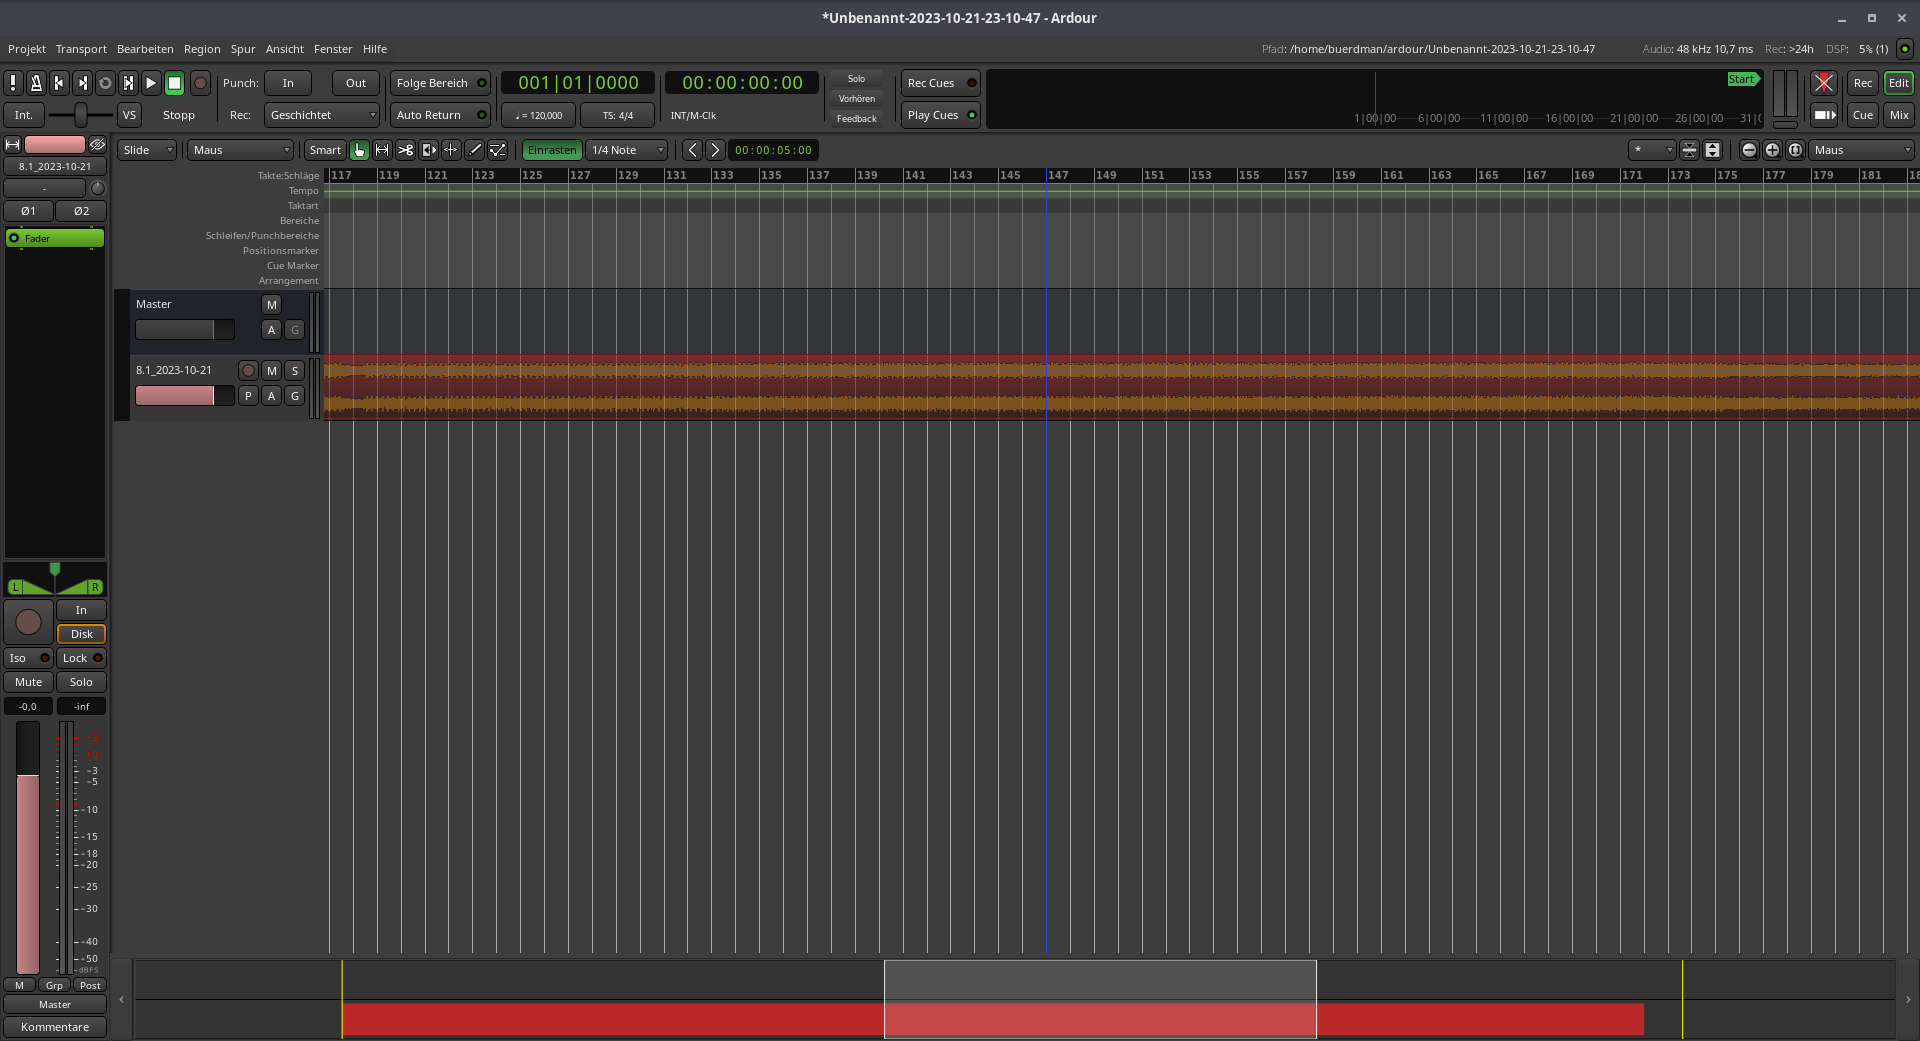Mute the 8.1_2023-10-21 track

tap(271, 371)
